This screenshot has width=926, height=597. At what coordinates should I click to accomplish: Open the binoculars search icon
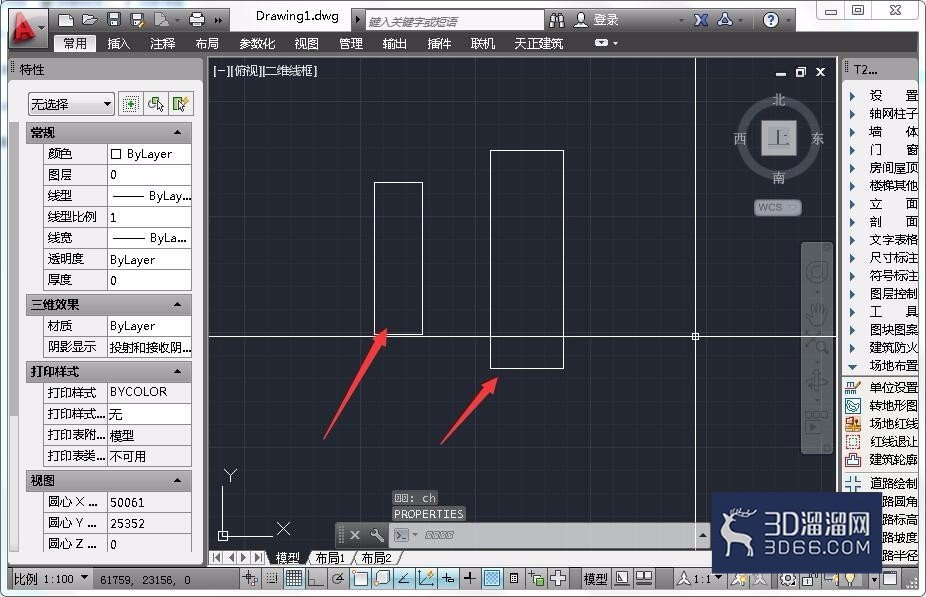tap(556, 21)
